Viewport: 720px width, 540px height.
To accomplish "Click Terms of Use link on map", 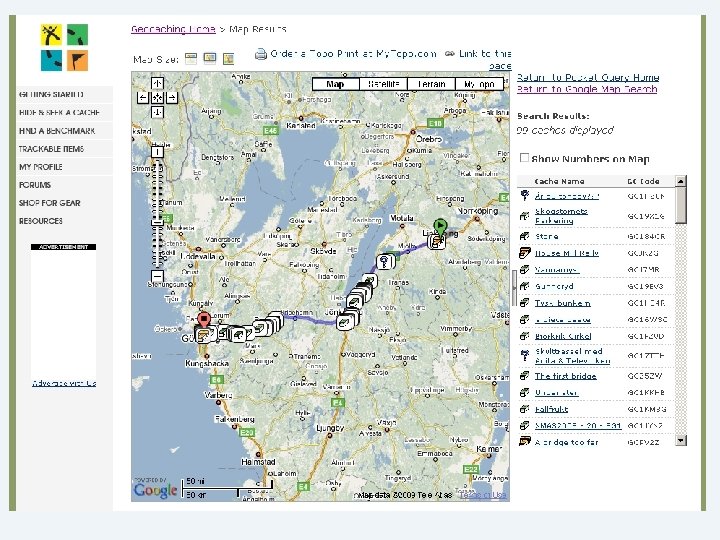I will pyautogui.click(x=483, y=495).
